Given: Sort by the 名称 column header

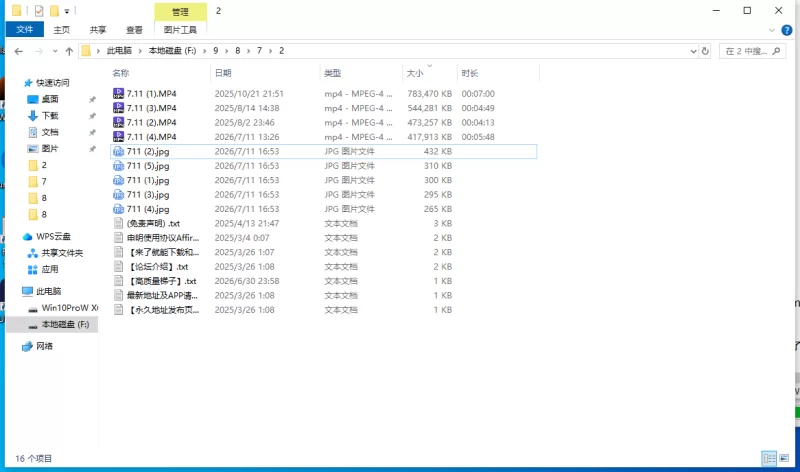Looking at the screenshot, I should point(121,73).
